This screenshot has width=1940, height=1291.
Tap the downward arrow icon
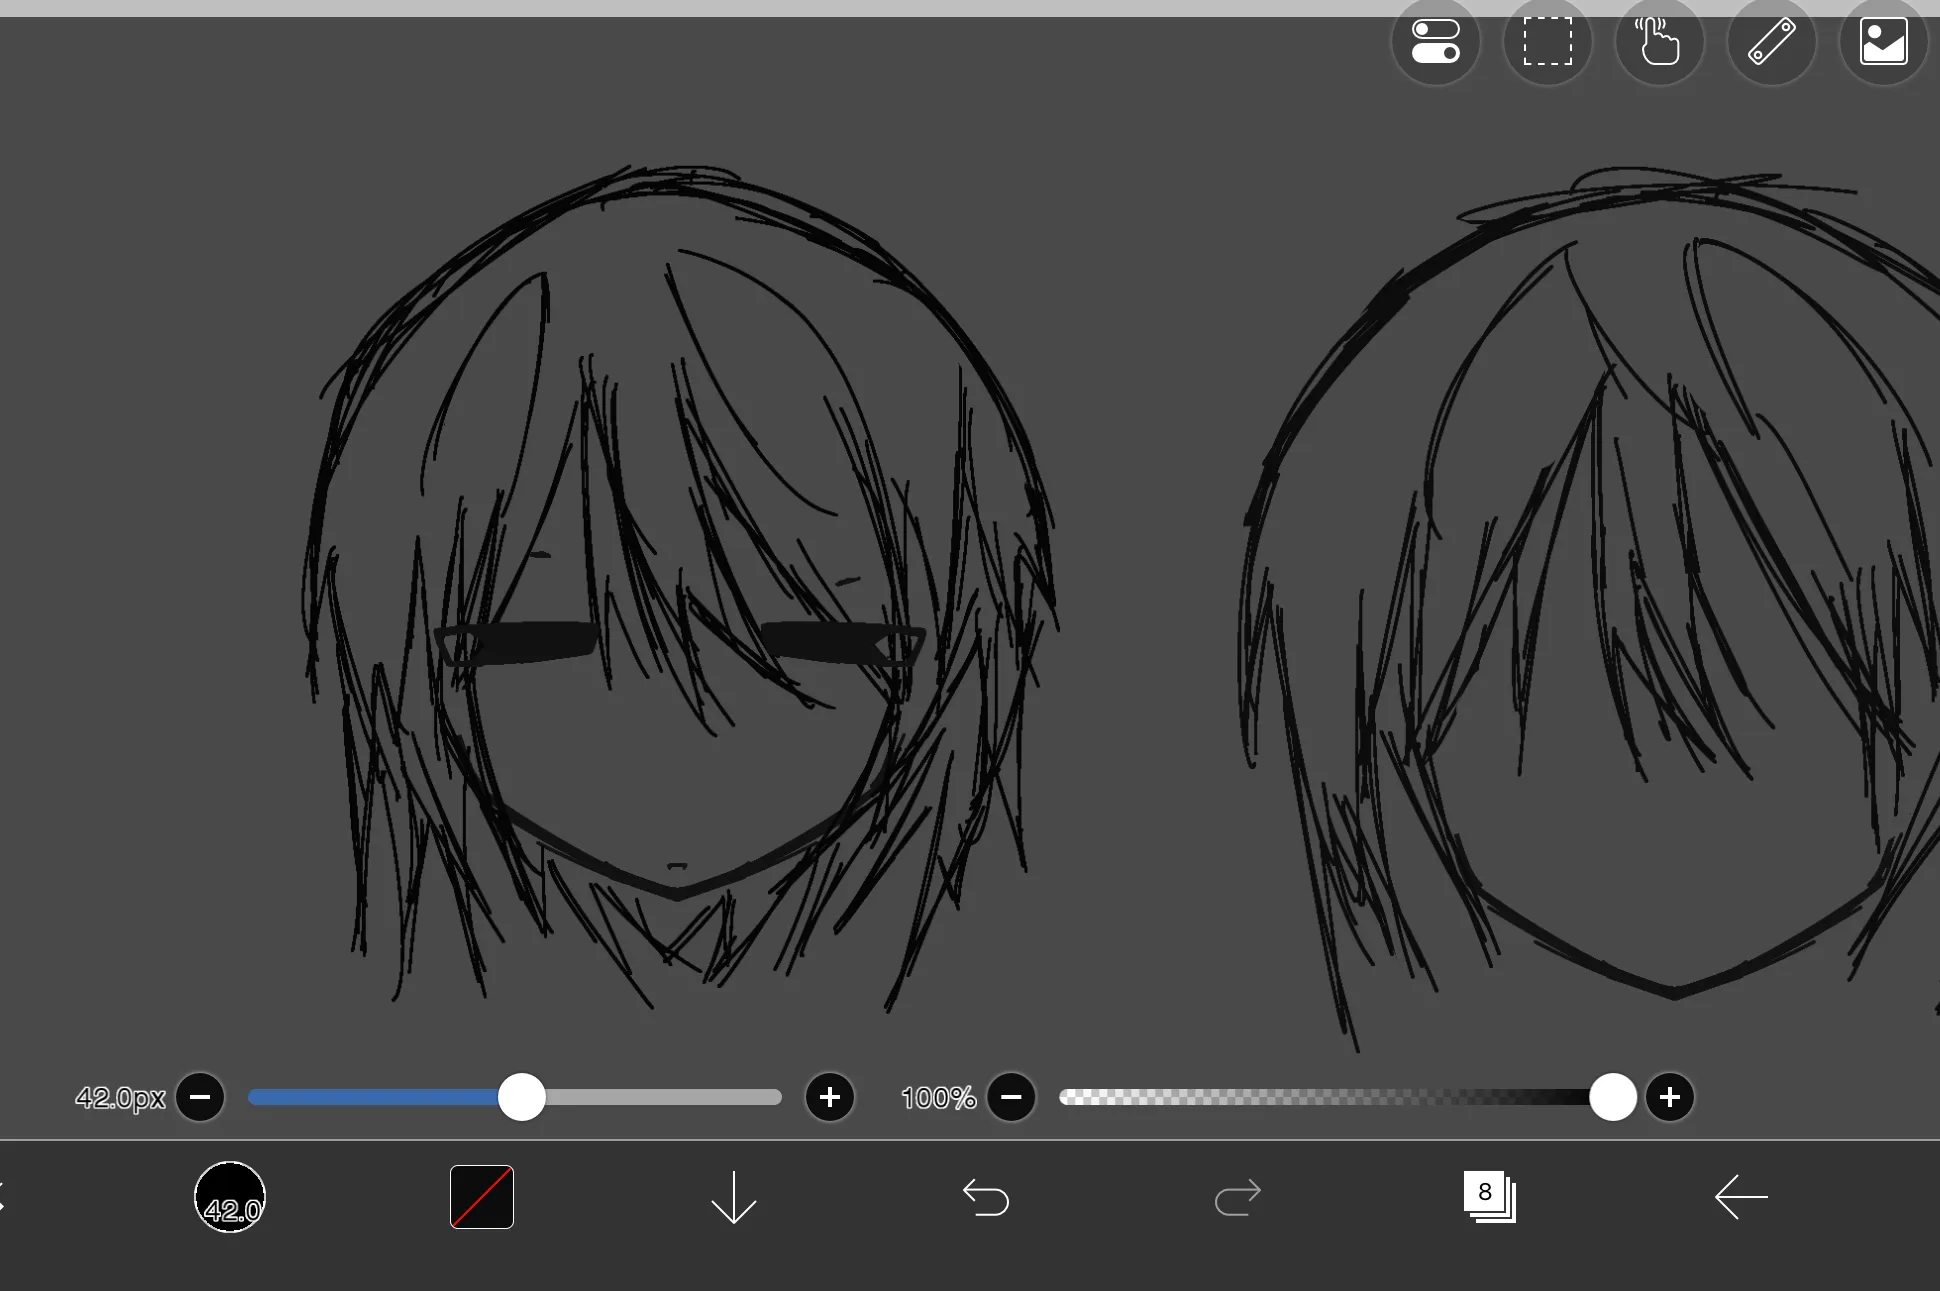734,1197
